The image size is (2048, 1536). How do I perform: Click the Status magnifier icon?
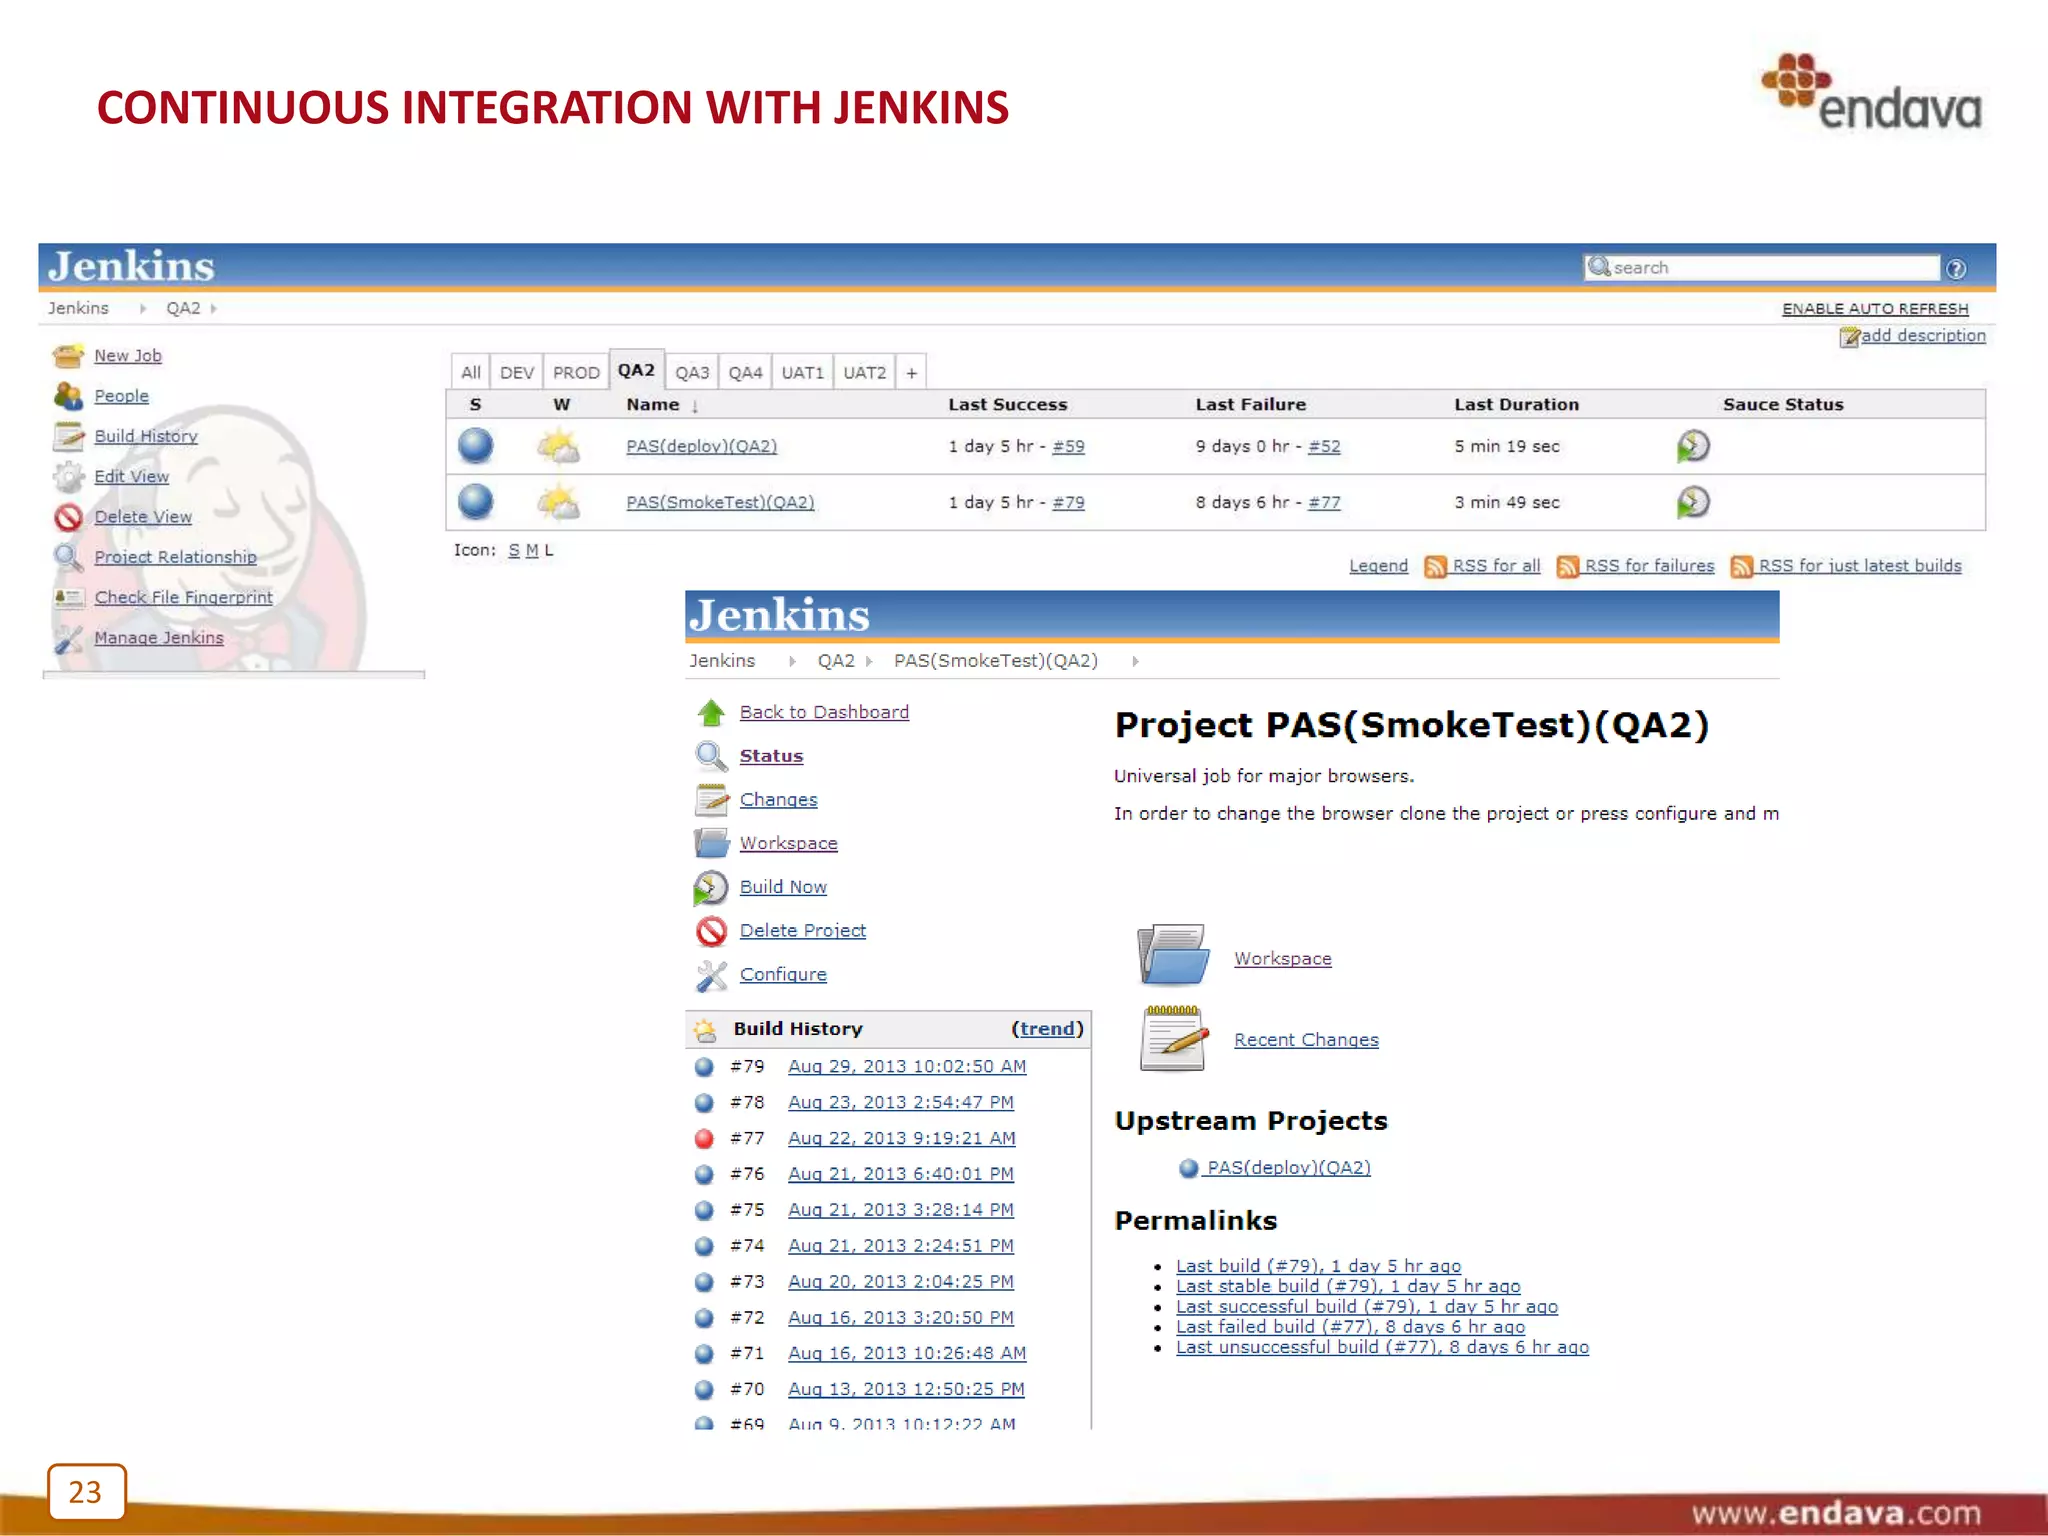point(711,756)
